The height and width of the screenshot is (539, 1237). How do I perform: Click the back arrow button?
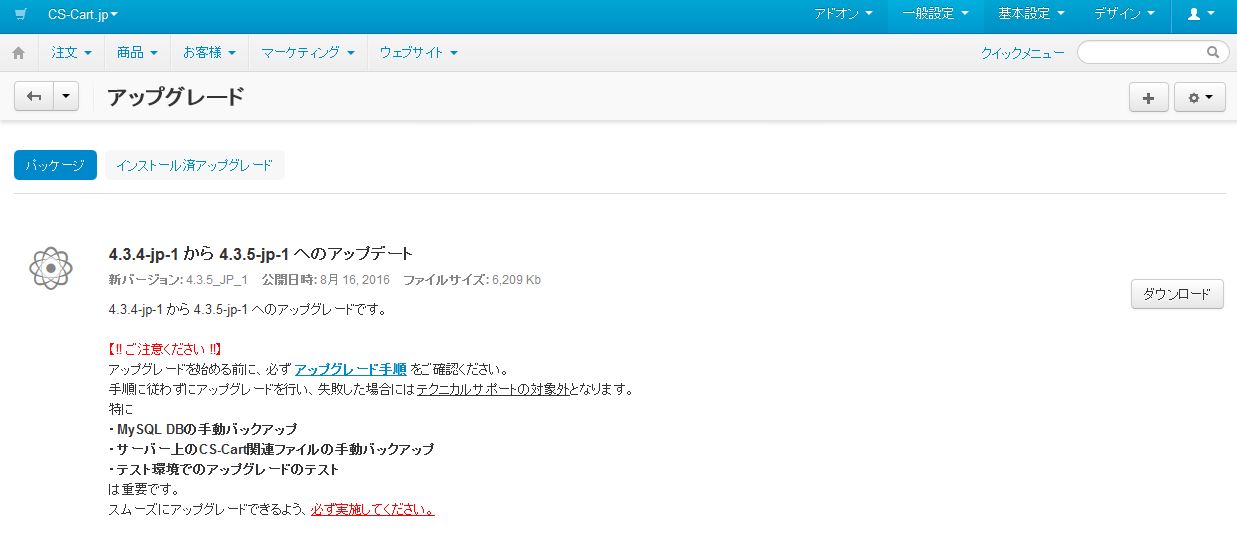point(33,97)
